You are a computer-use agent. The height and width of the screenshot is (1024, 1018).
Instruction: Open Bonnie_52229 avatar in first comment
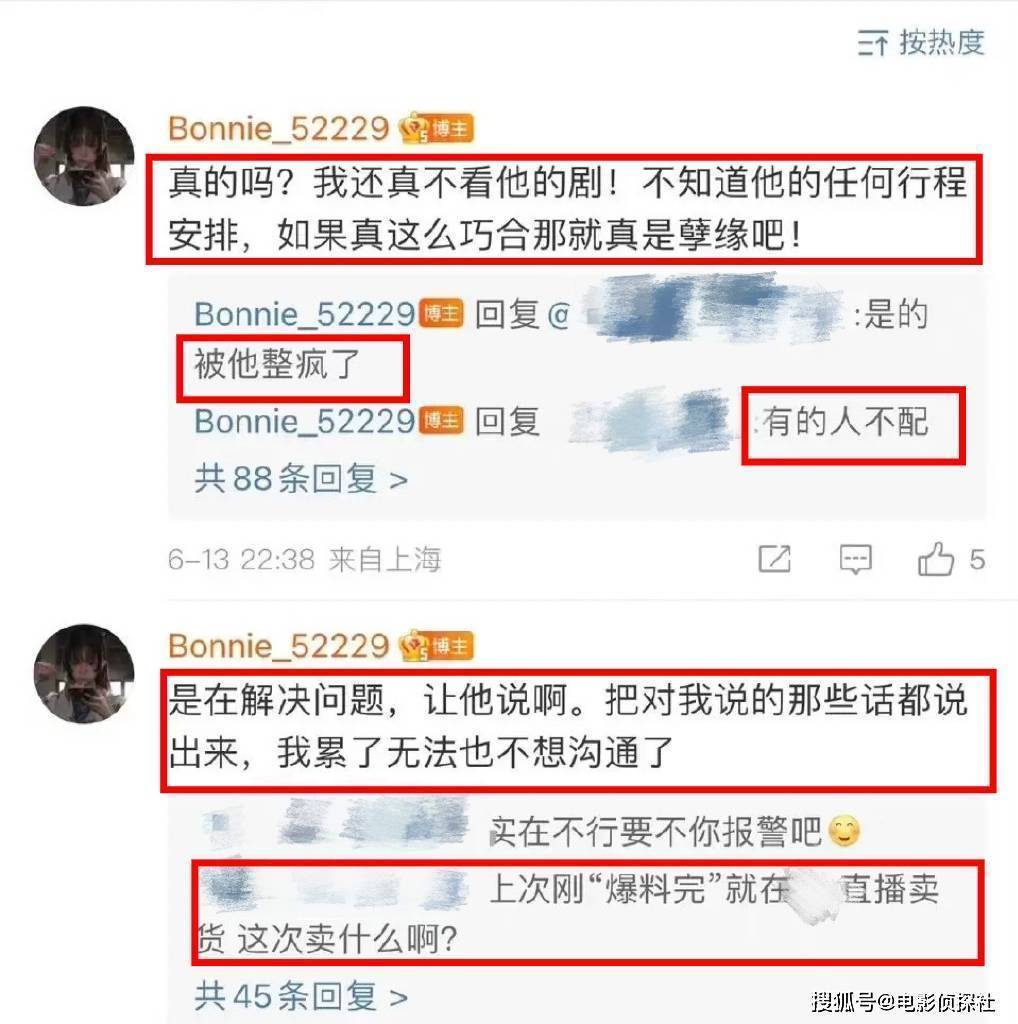[84, 156]
